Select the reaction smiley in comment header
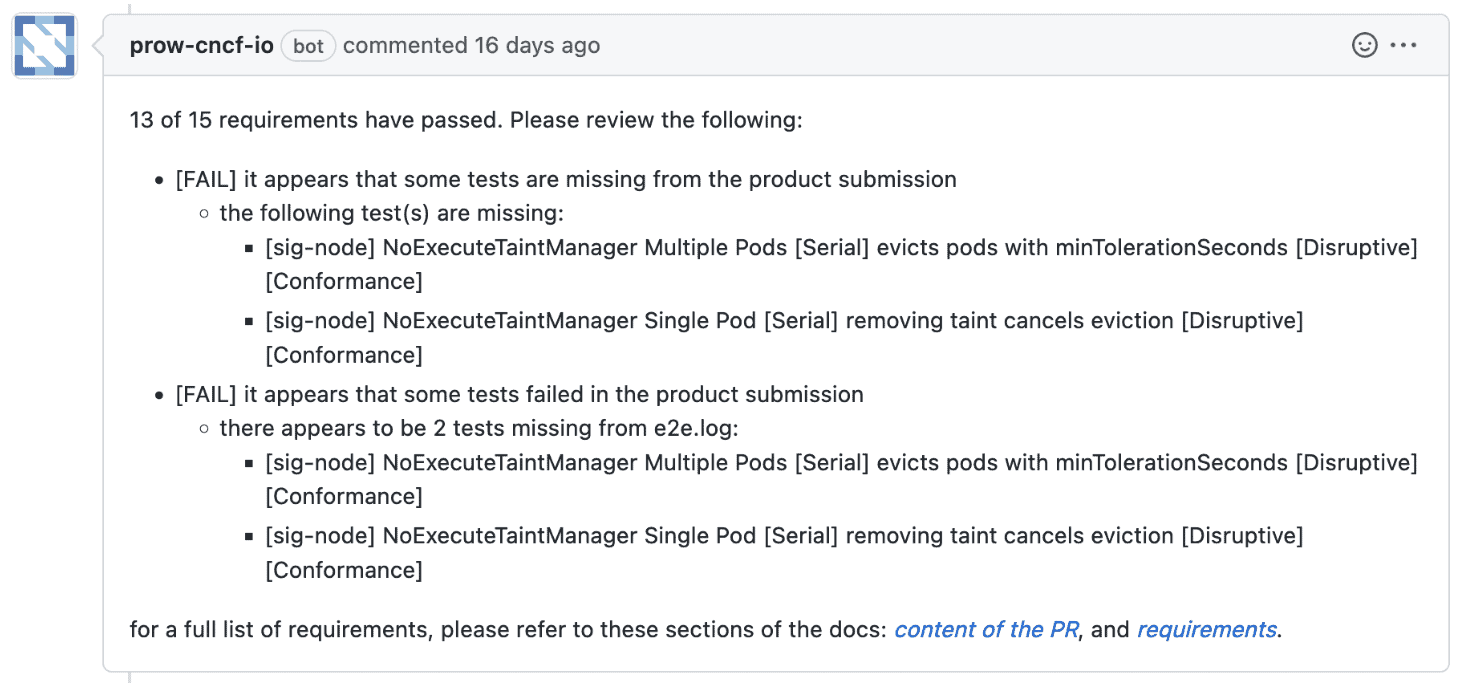The width and height of the screenshot is (1470, 692). pos(1363,45)
